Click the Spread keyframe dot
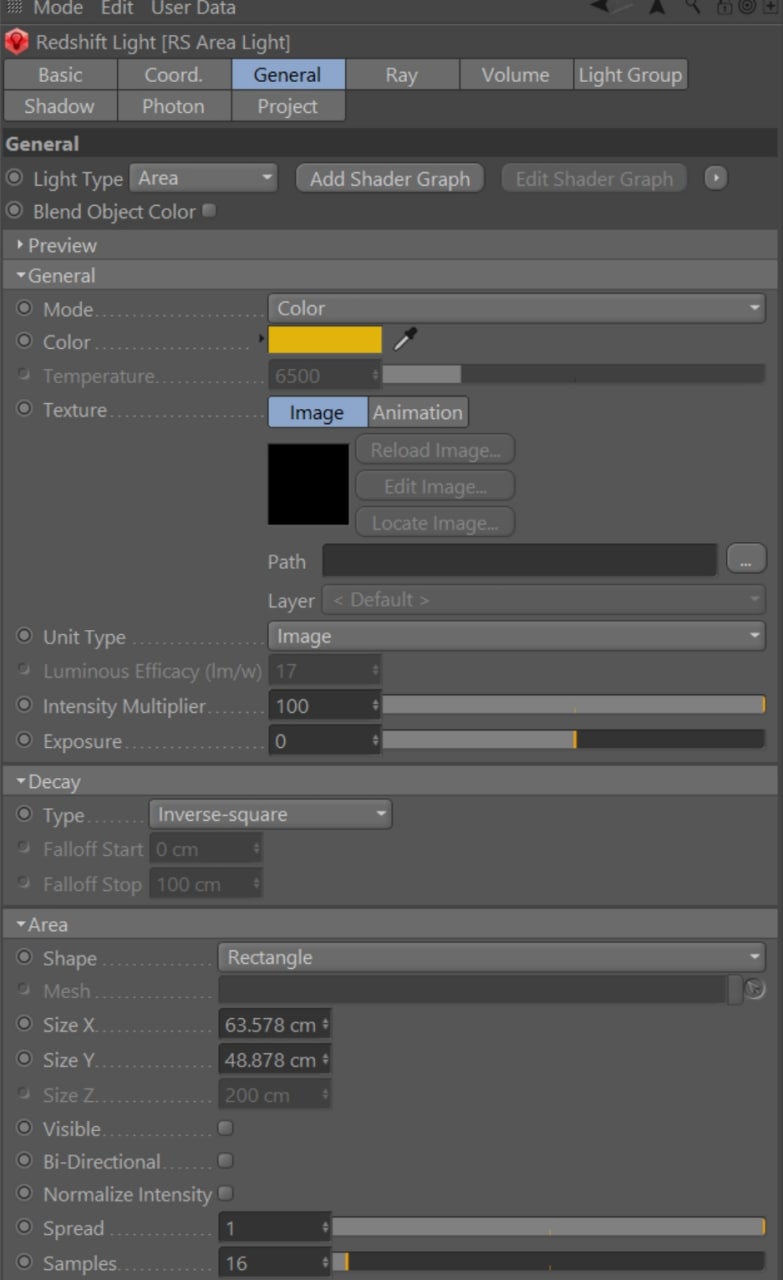 pyautogui.click(x=24, y=1227)
